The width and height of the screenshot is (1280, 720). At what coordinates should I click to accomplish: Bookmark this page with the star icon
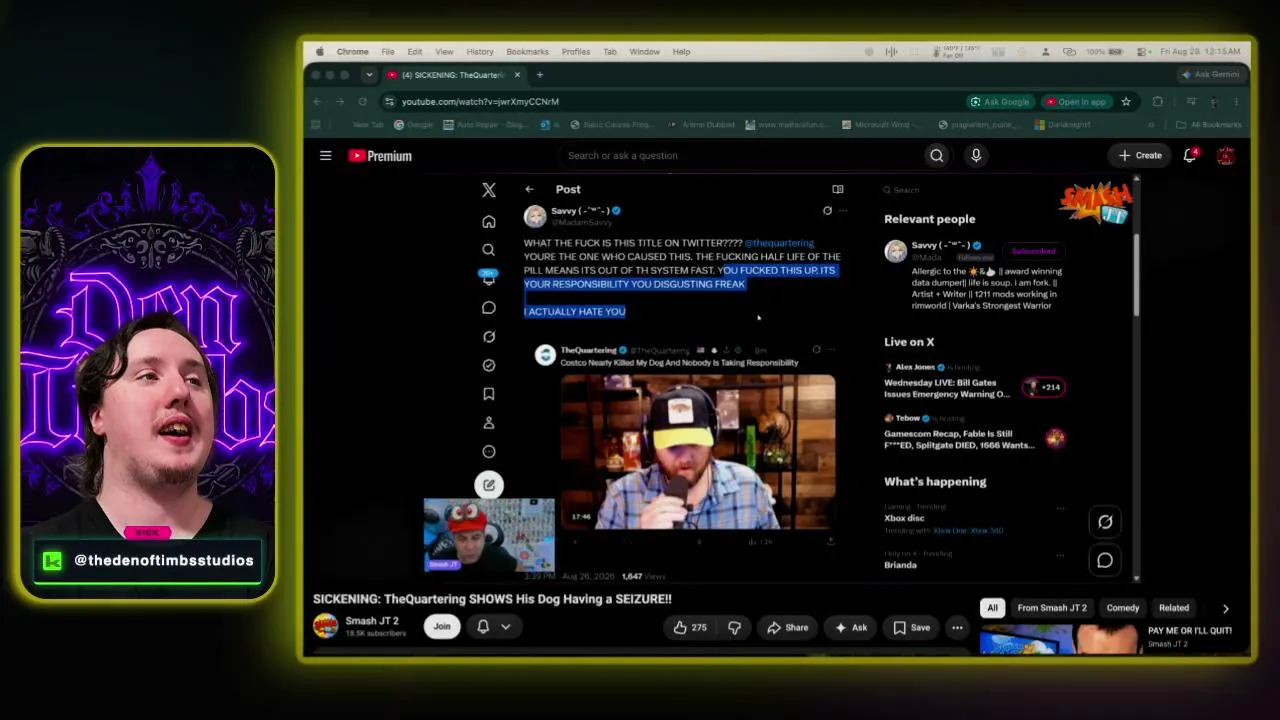tap(1126, 101)
